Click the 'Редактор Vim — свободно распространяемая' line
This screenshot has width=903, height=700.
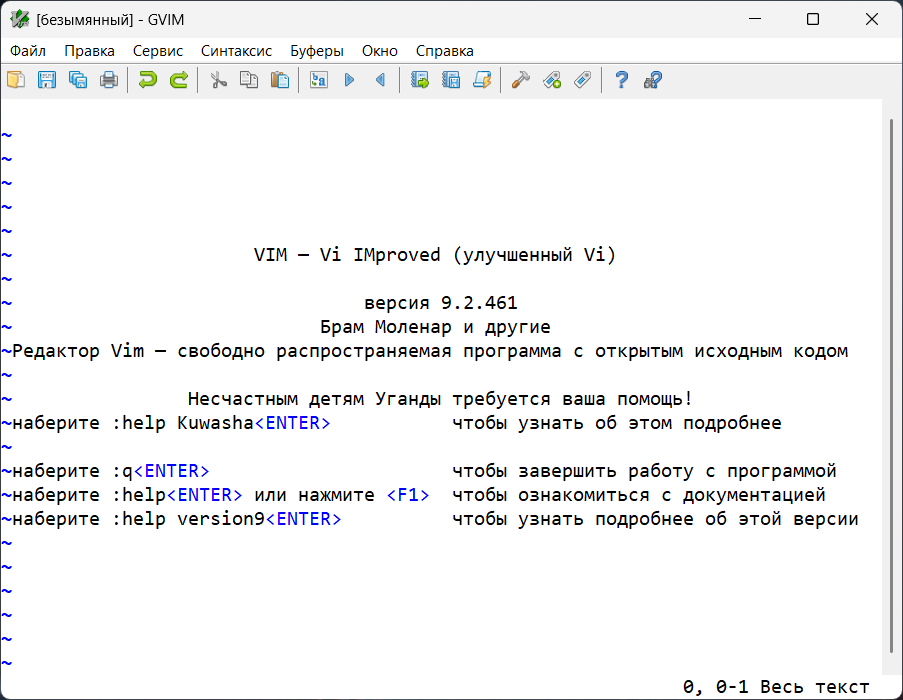pyautogui.click(x=430, y=351)
